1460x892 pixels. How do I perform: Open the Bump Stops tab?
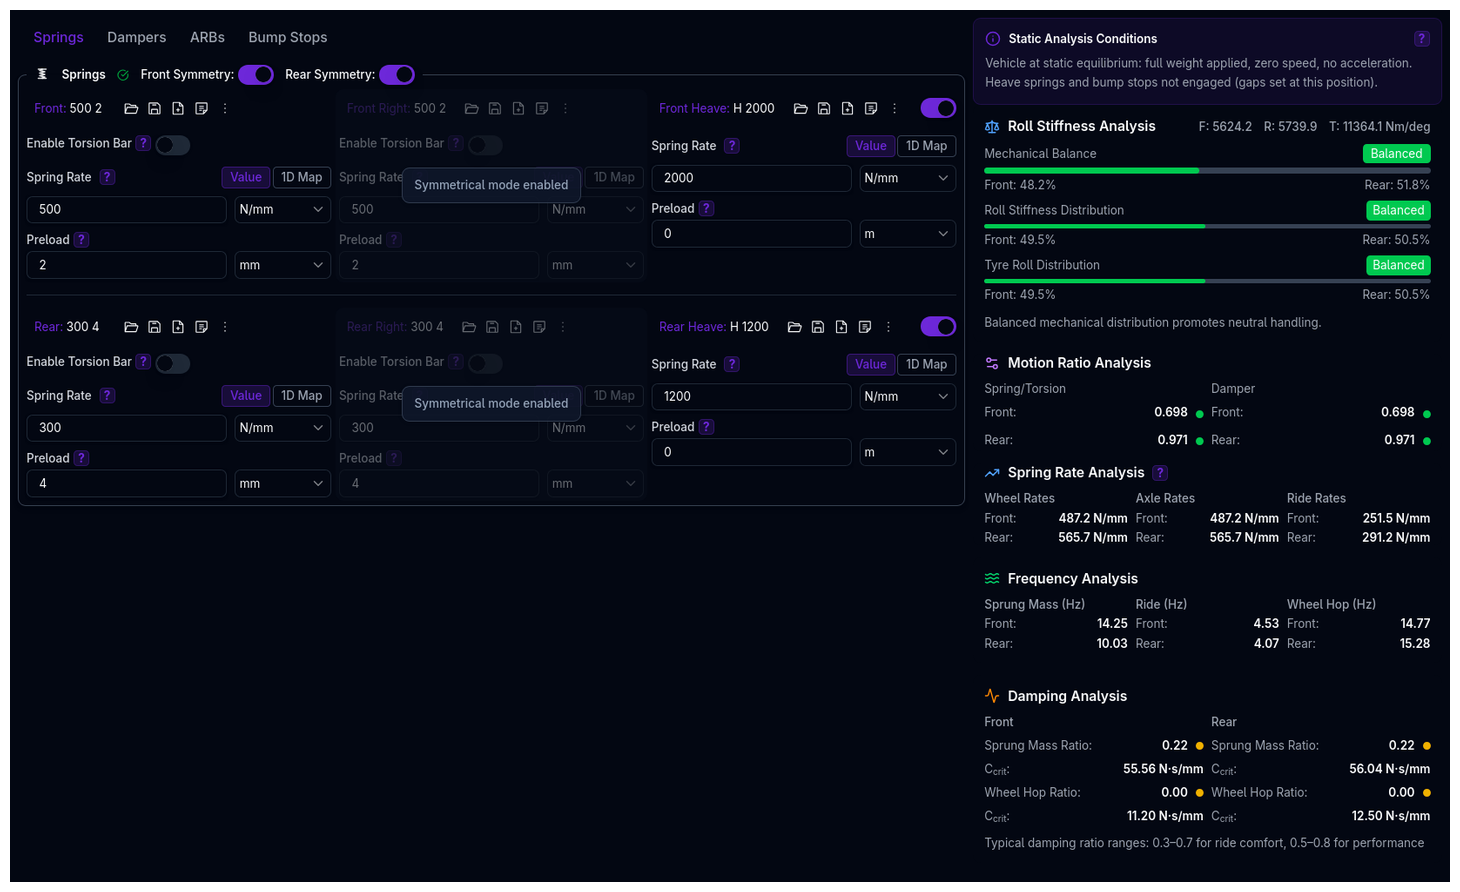[x=287, y=37]
